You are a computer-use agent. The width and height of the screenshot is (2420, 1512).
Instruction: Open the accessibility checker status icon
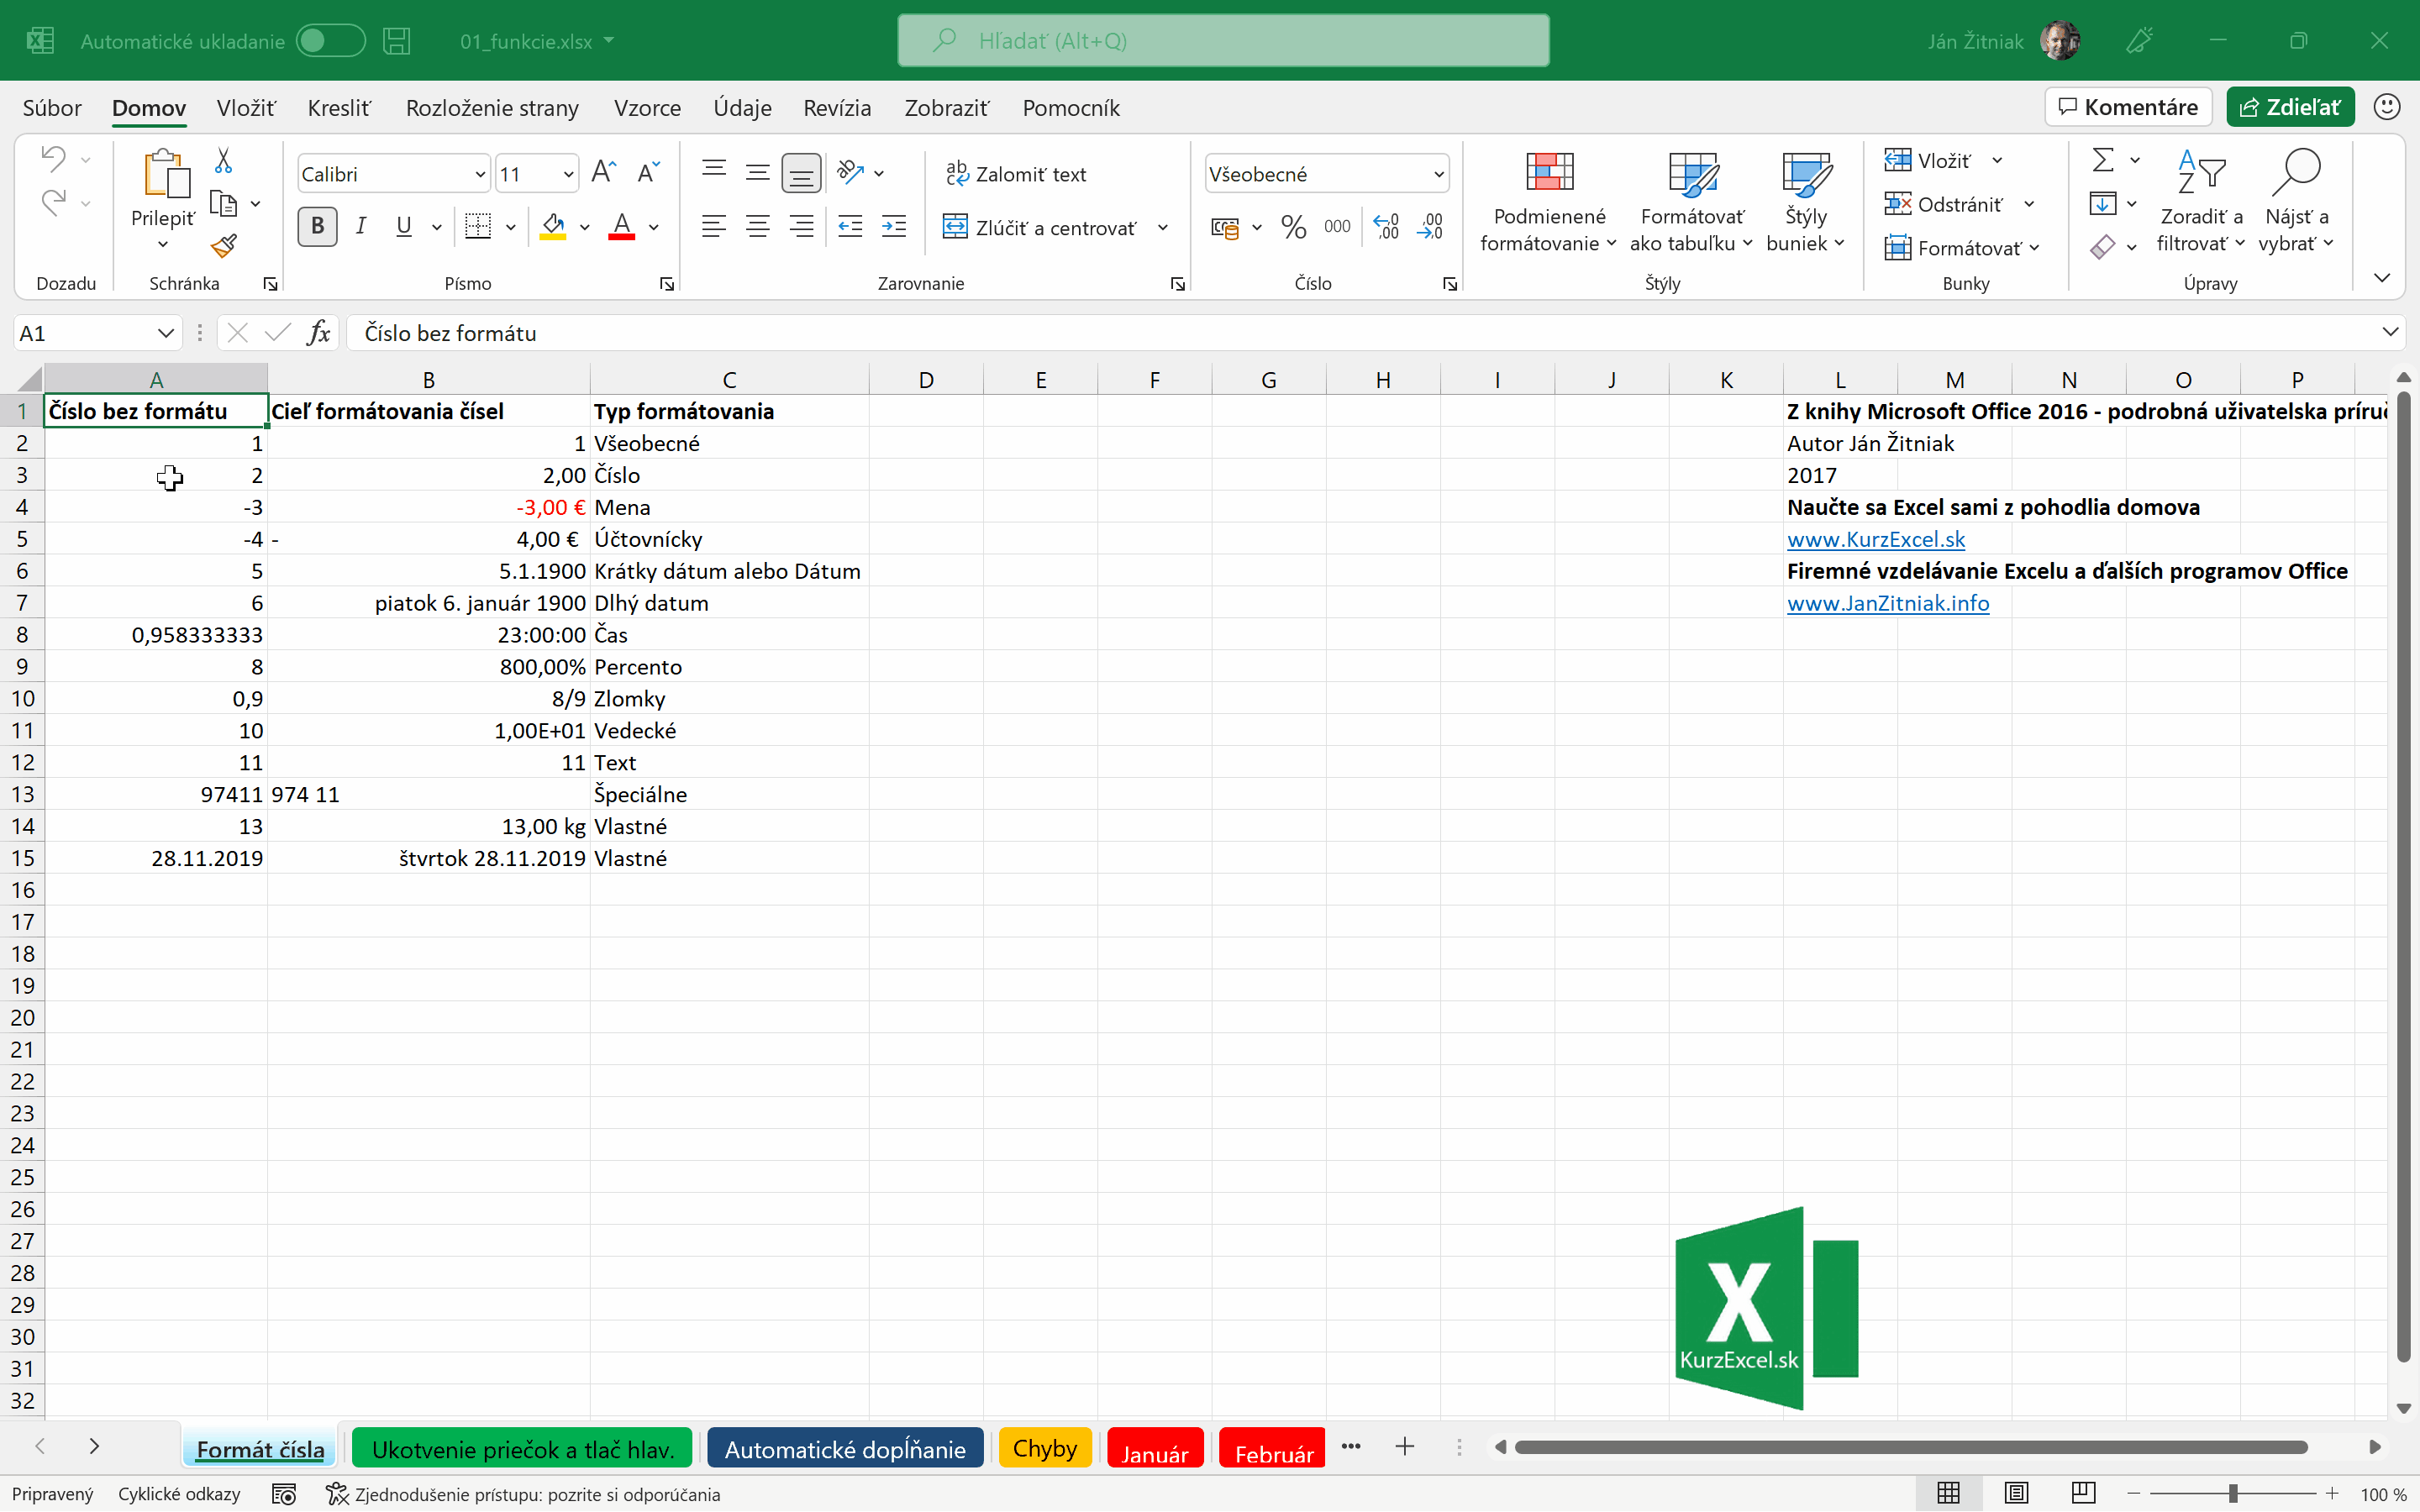click(x=337, y=1494)
